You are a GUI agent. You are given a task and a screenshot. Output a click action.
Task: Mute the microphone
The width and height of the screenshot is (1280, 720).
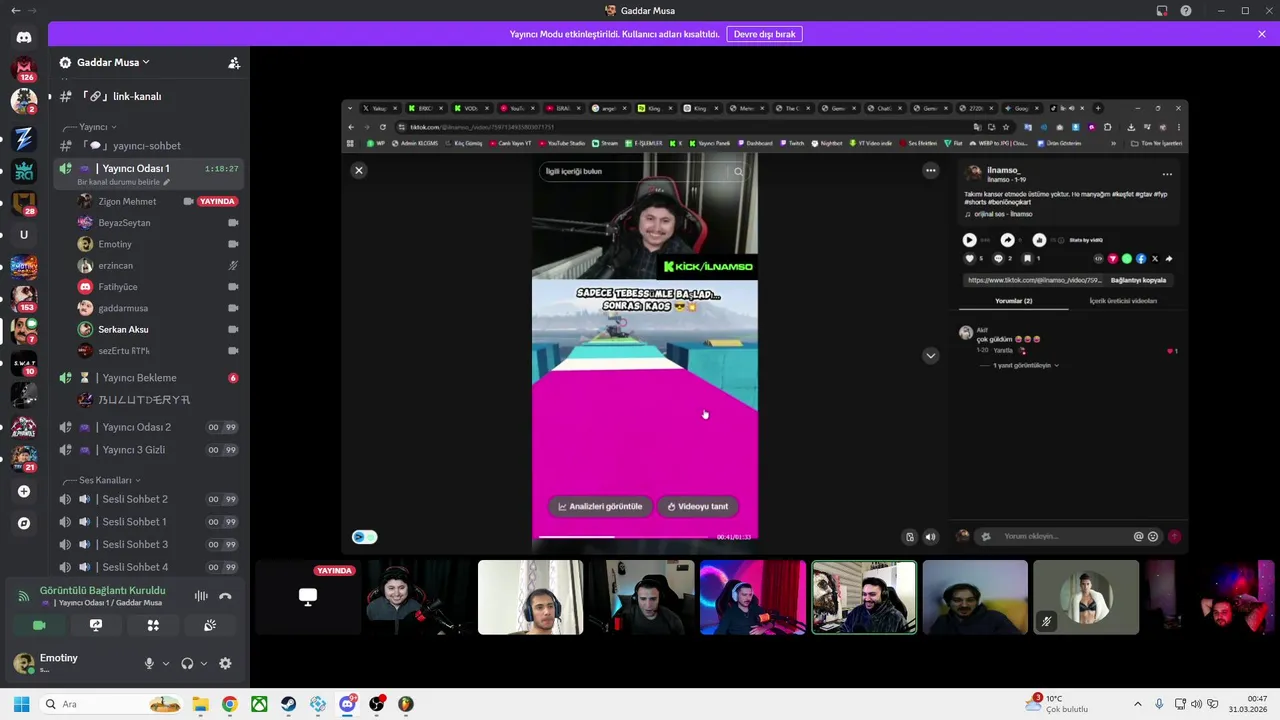[149, 663]
